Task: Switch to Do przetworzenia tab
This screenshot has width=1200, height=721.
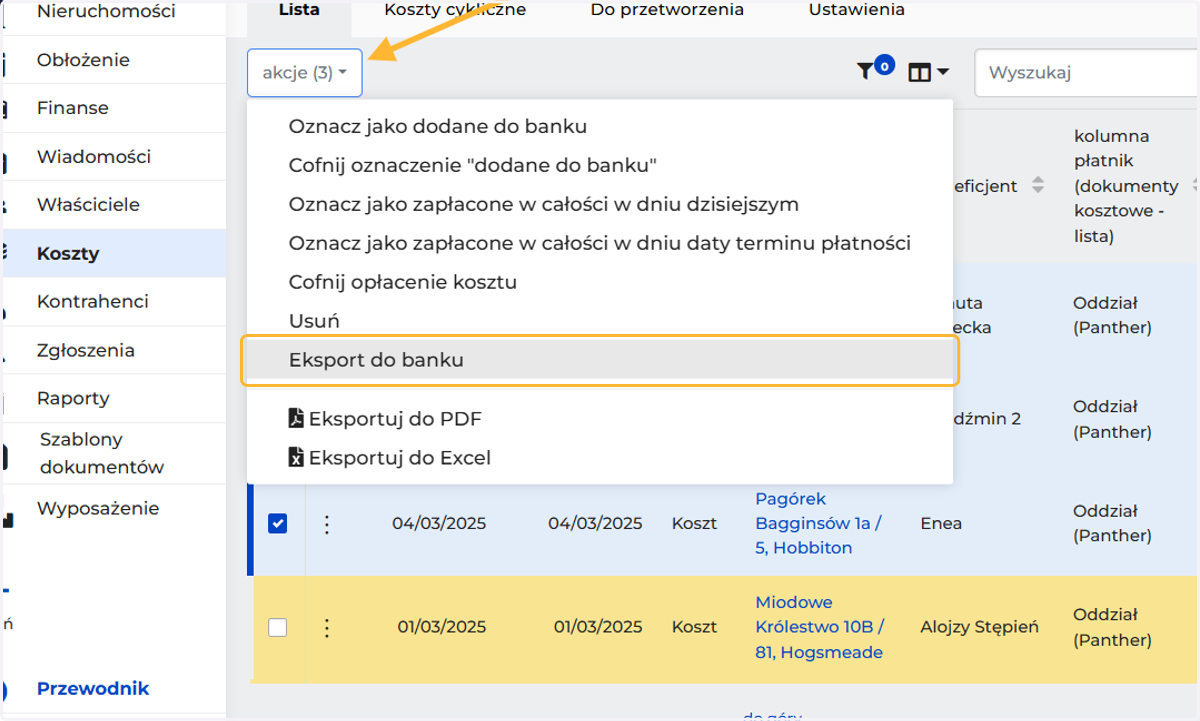Action: [667, 10]
